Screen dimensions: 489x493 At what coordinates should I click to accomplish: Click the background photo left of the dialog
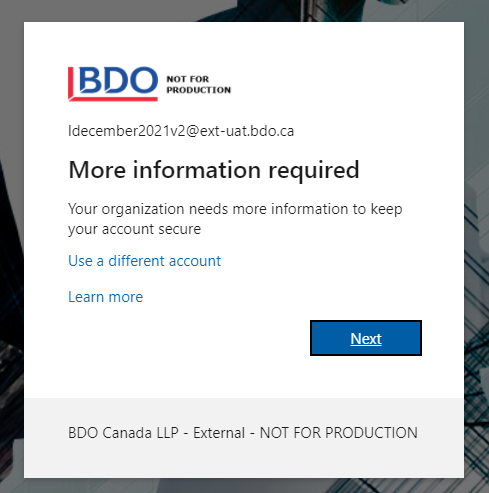click(x=12, y=247)
